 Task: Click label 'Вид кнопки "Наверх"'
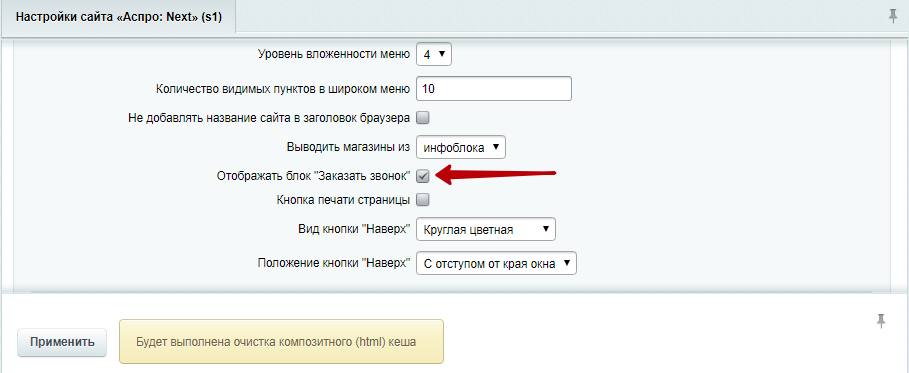tap(355, 229)
